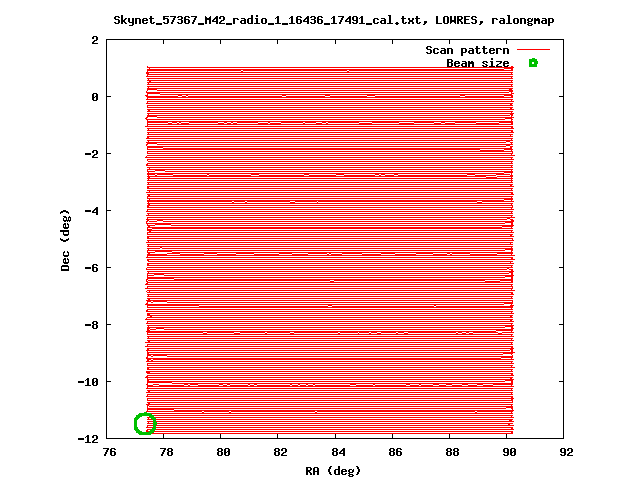Click the -6 tick label on the Dec axis

(x=92, y=268)
